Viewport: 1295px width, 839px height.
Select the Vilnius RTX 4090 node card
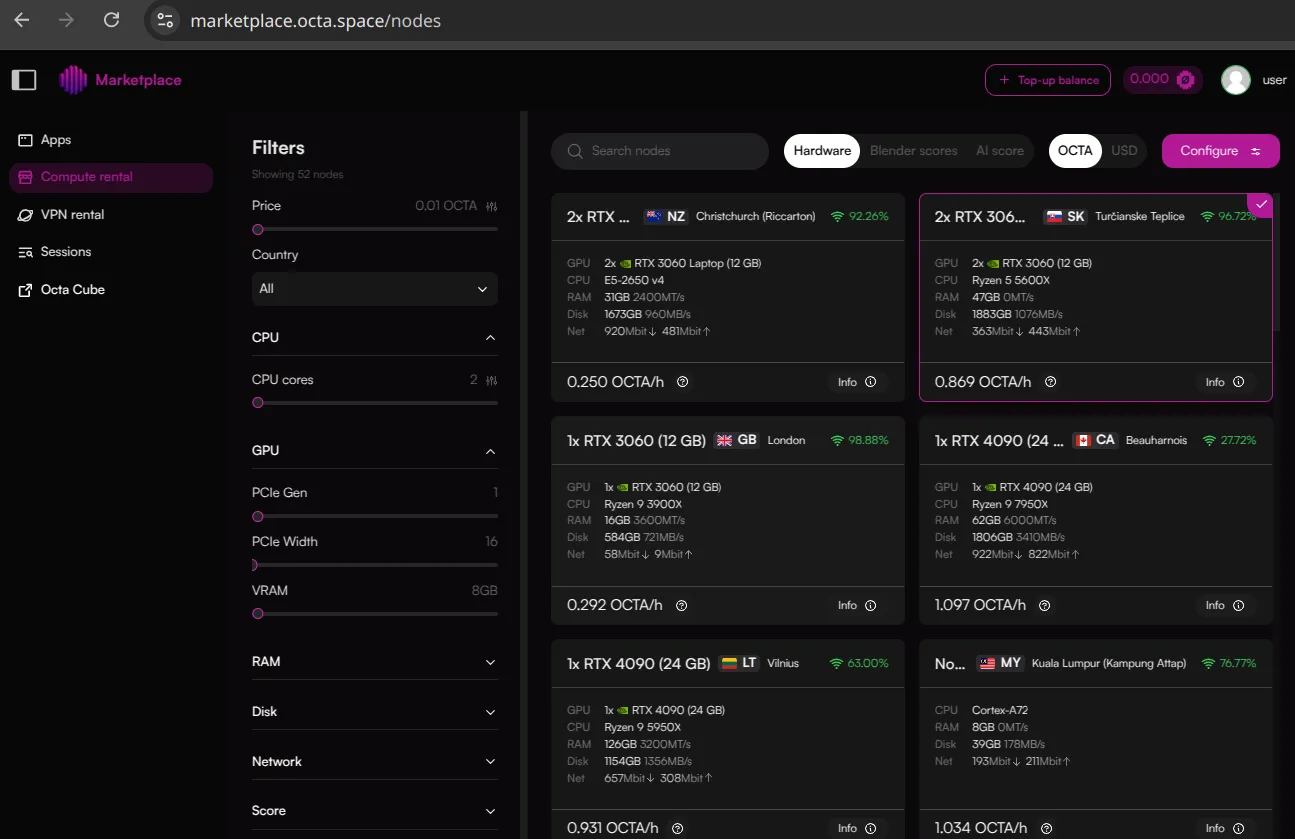click(728, 740)
